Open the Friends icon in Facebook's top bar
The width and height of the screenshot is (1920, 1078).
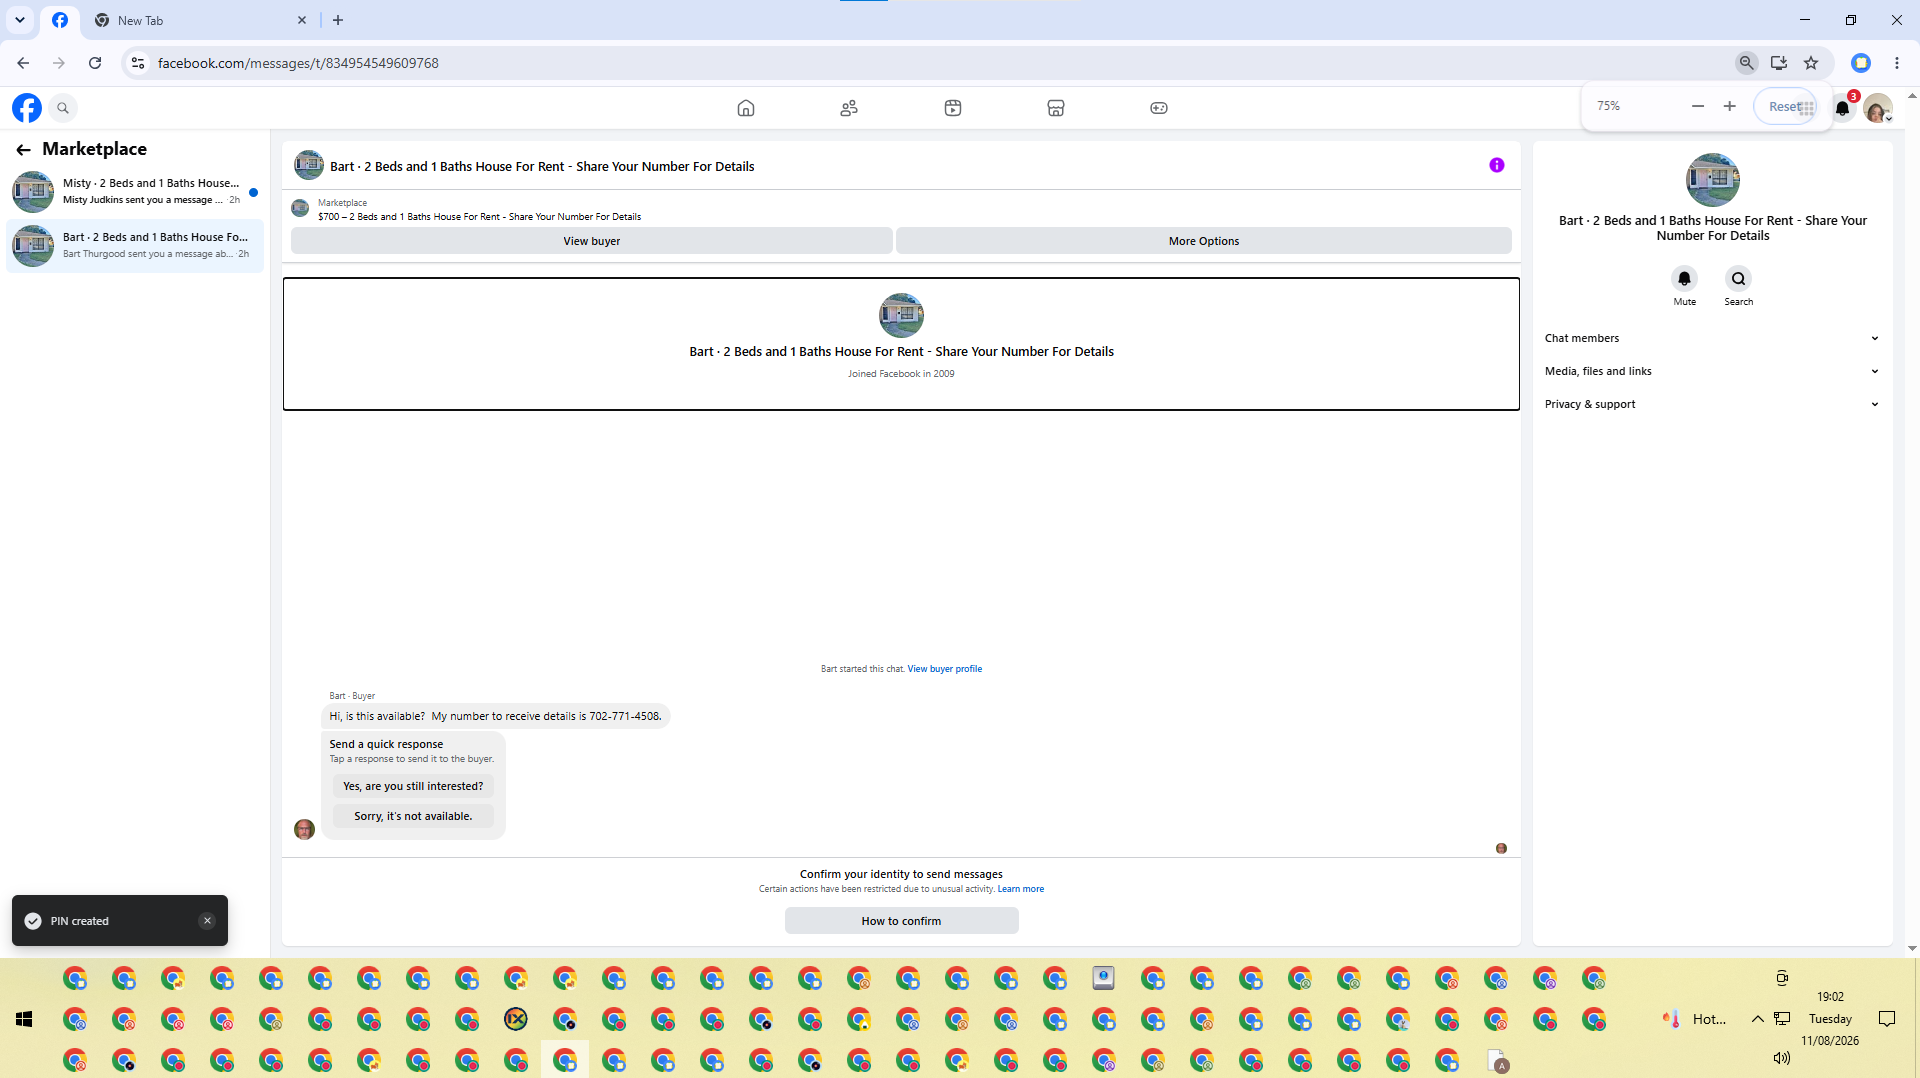pos(849,108)
